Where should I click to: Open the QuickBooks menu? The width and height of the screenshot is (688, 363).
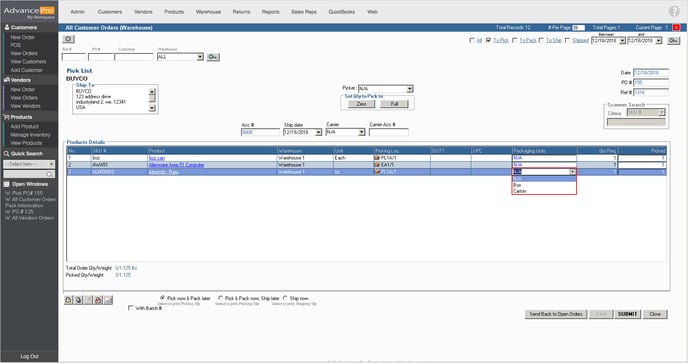pyautogui.click(x=342, y=12)
